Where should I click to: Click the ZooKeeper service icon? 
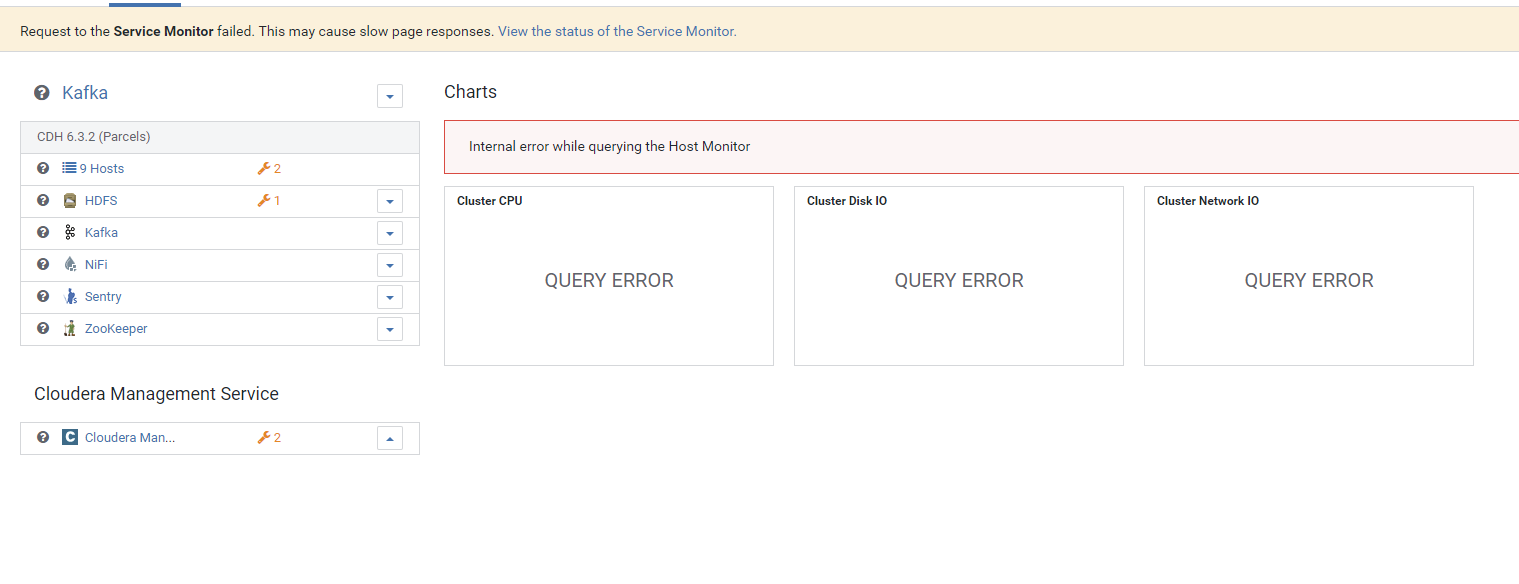(69, 328)
